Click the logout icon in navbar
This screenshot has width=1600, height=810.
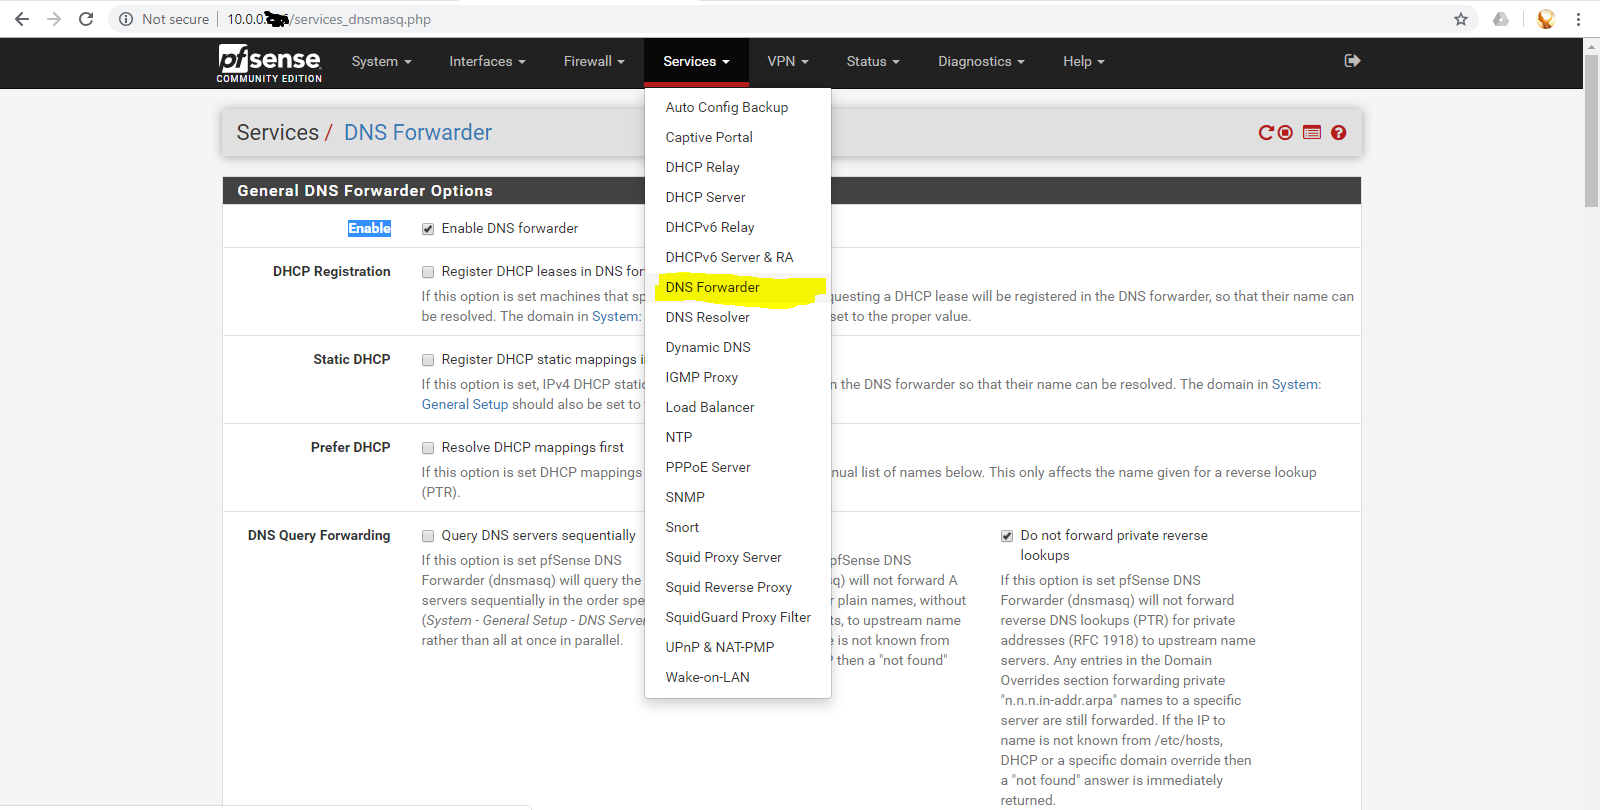click(x=1352, y=61)
